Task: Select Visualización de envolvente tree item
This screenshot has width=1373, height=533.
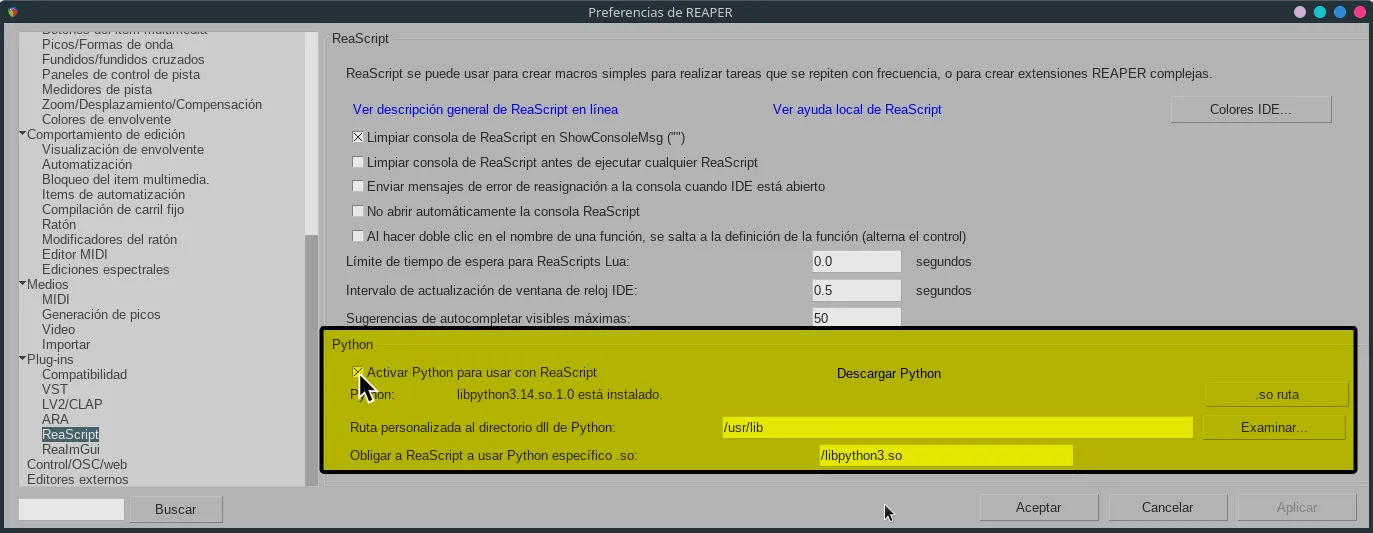Action: 123,150
